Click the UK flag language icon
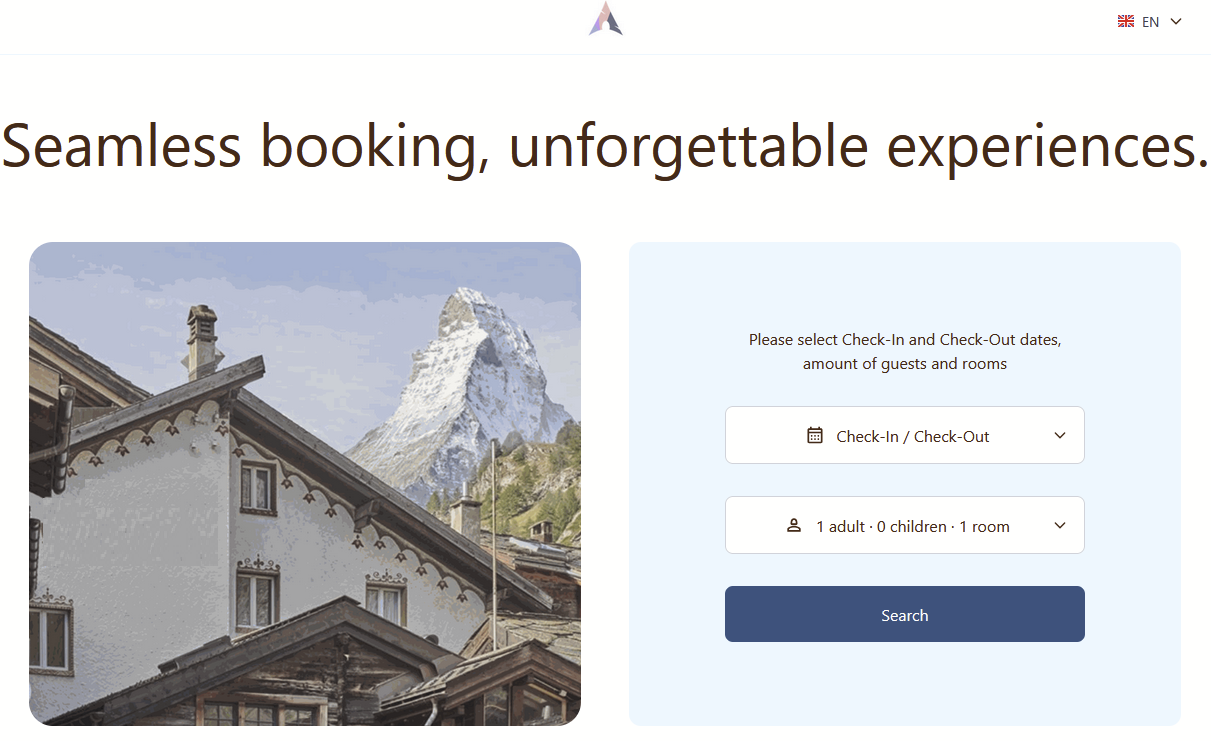This screenshot has height=741, width=1211. tap(1126, 21)
